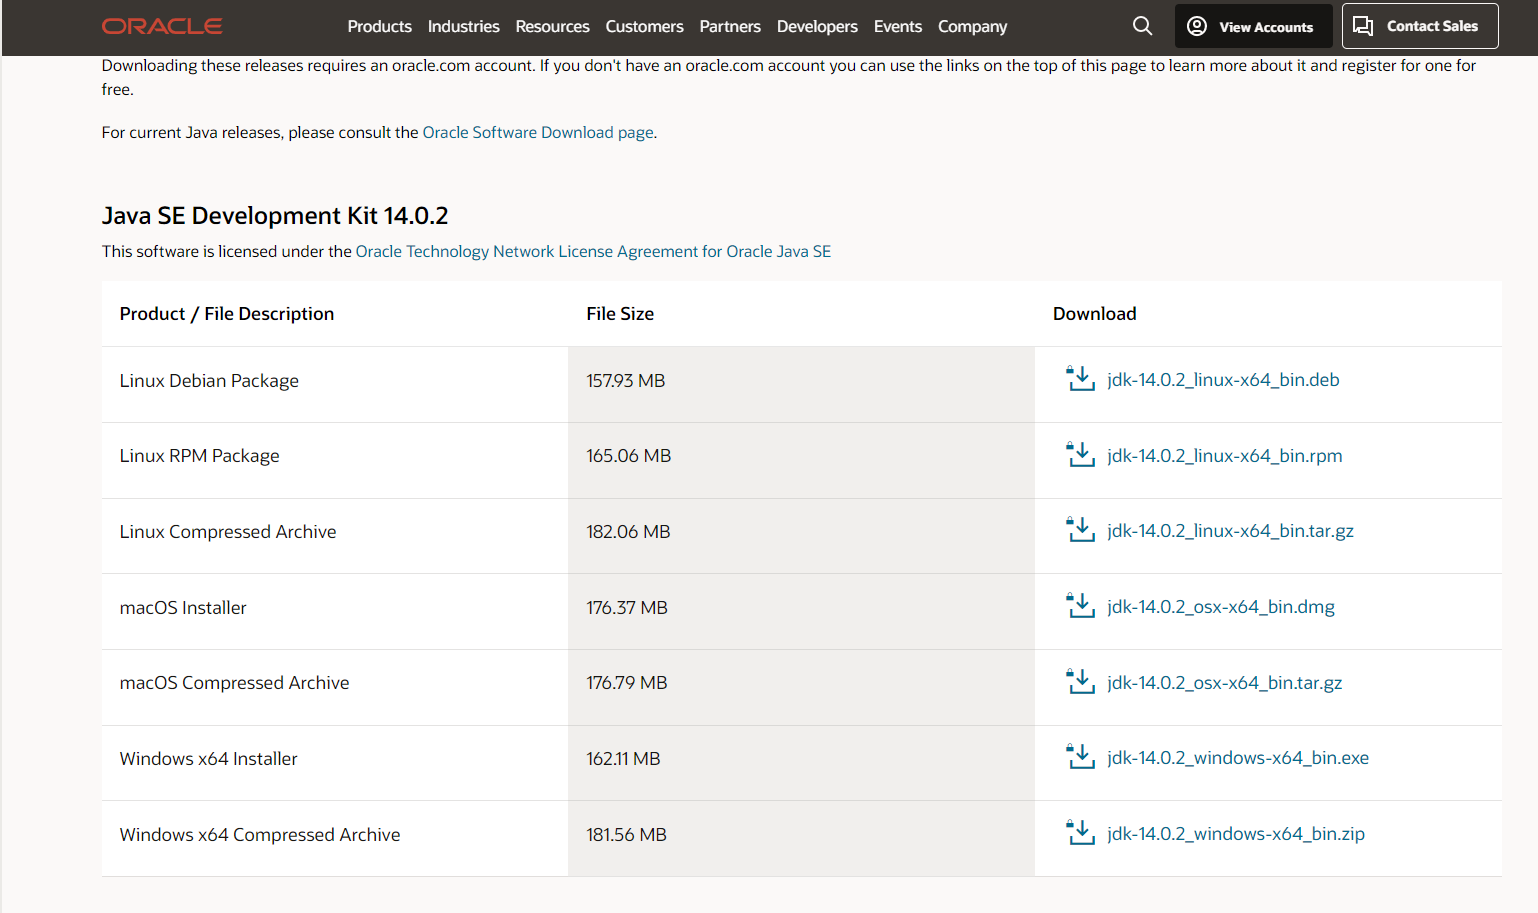Click the Product / File Description header

pos(227,314)
